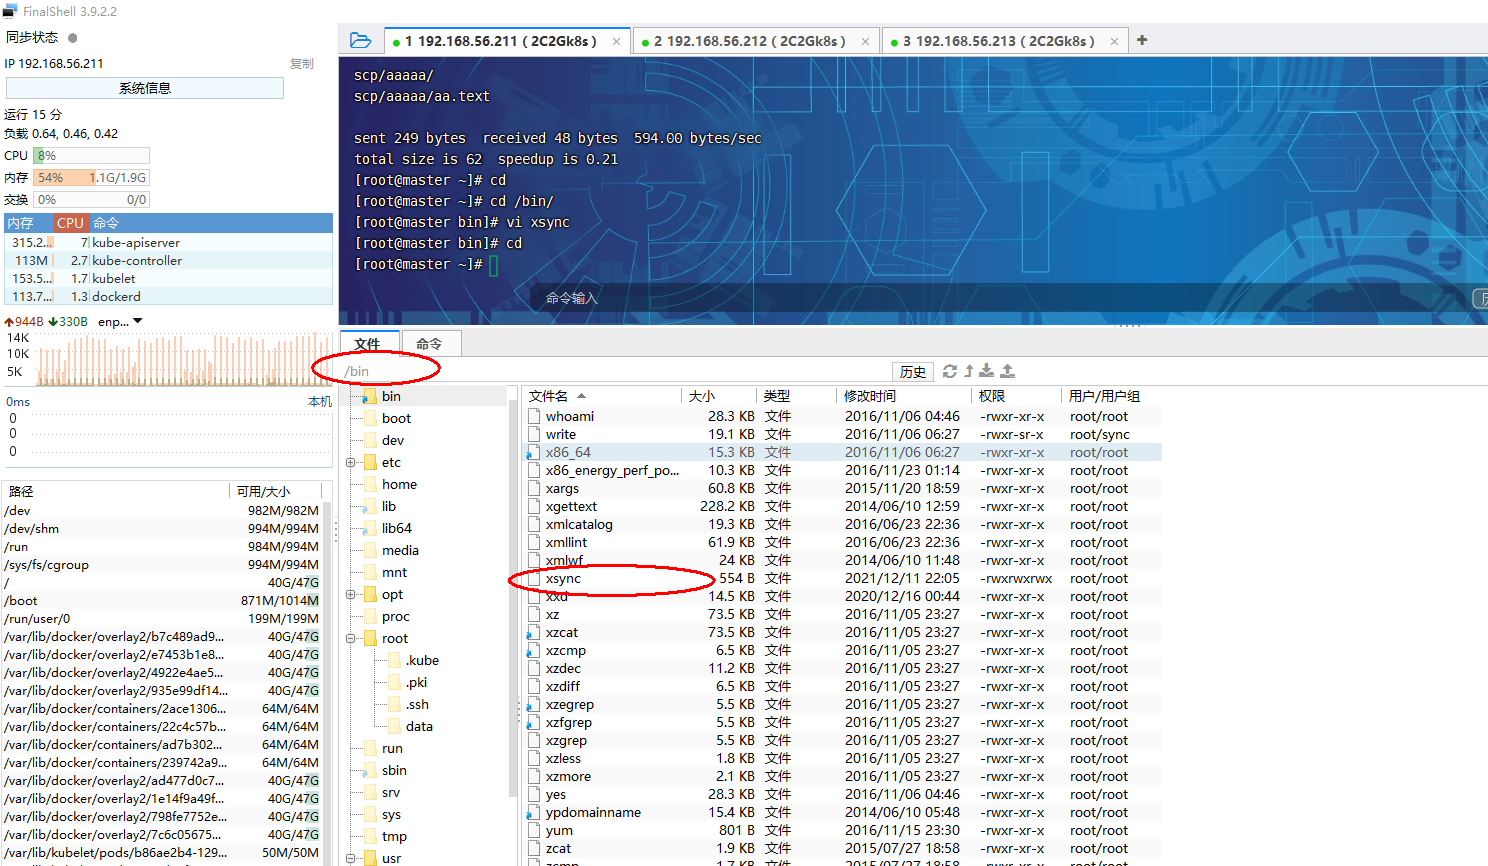Click the download icon in file toolbar

tap(987, 371)
